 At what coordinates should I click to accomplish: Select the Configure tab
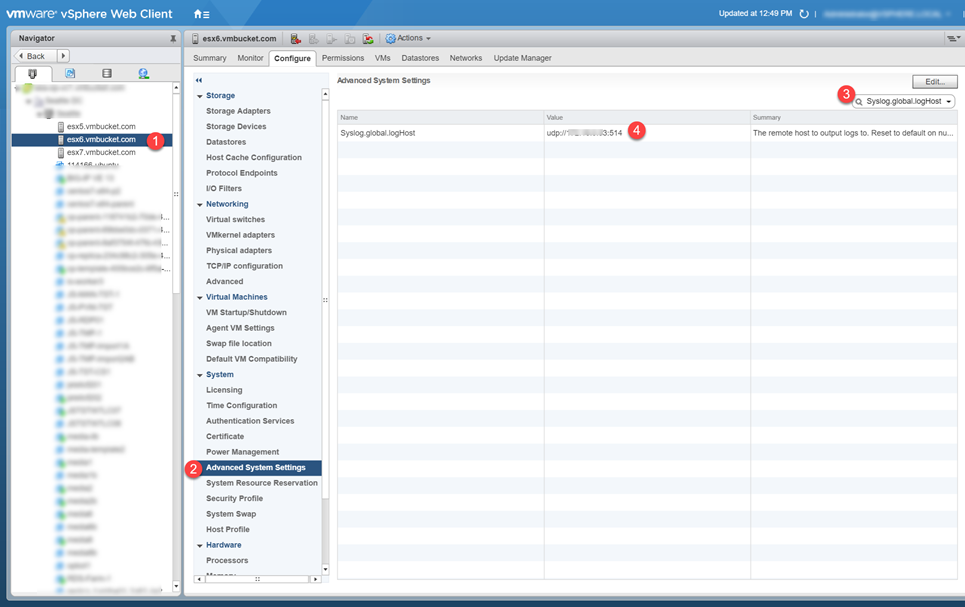click(292, 58)
